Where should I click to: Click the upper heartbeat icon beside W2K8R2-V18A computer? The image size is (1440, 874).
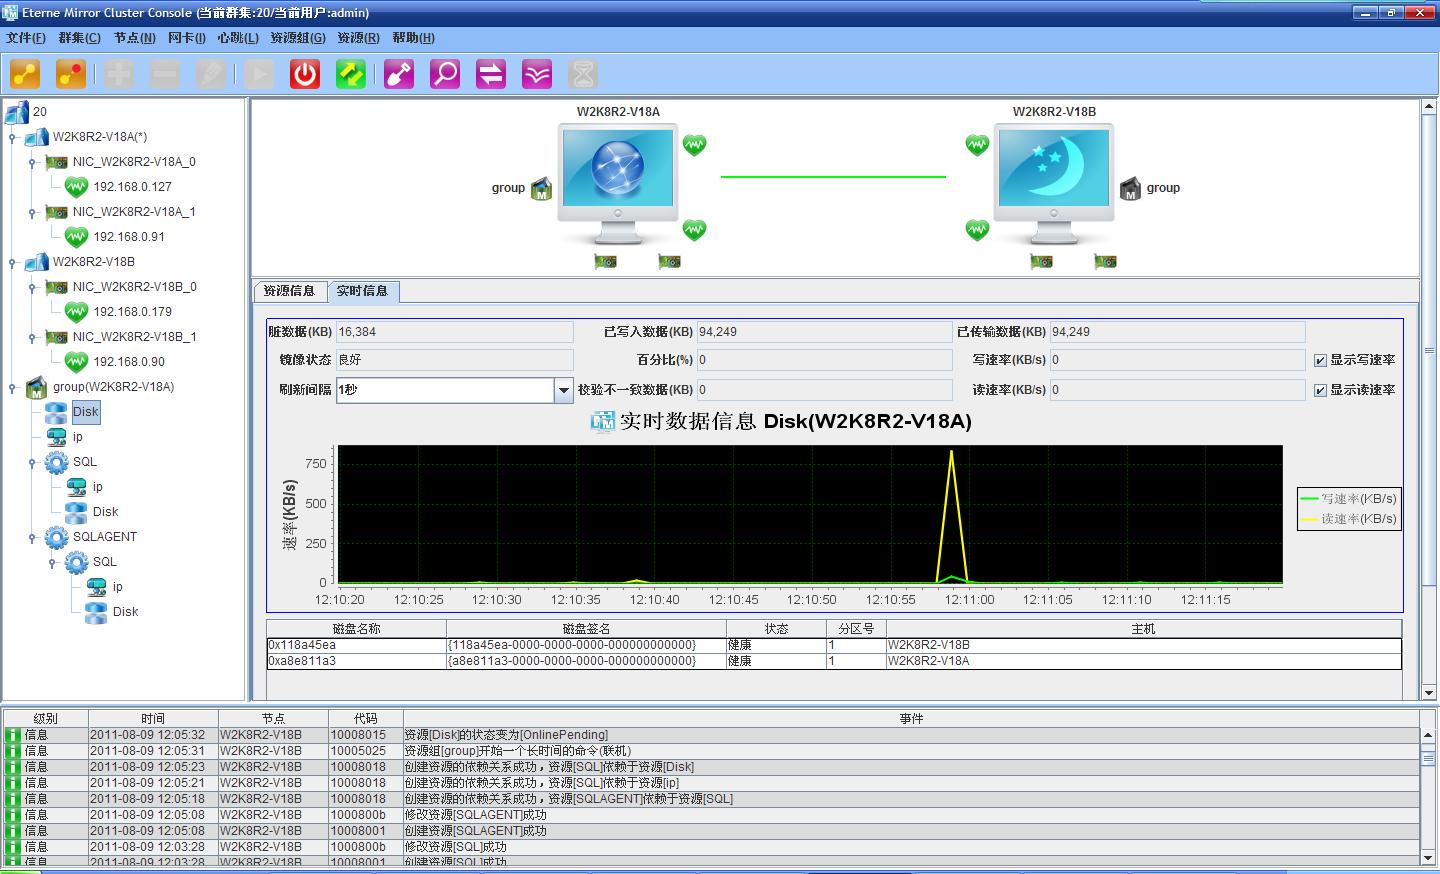[x=694, y=145]
